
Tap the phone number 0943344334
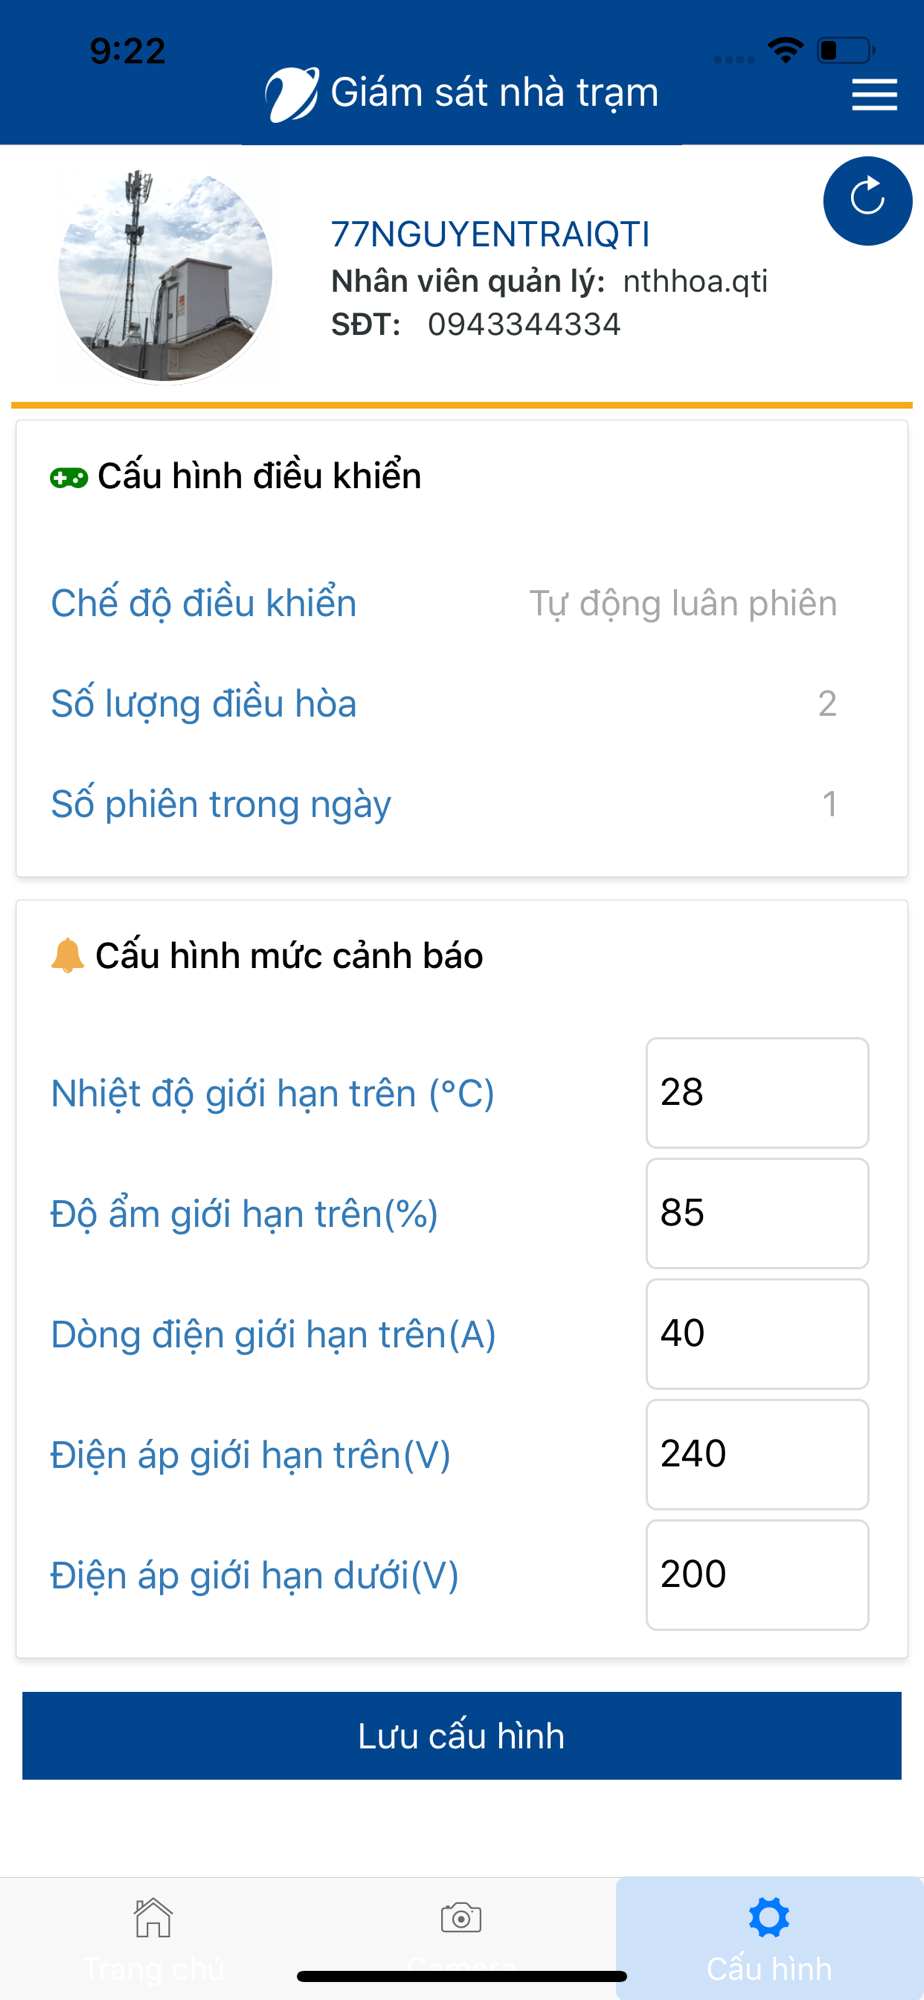(x=524, y=325)
